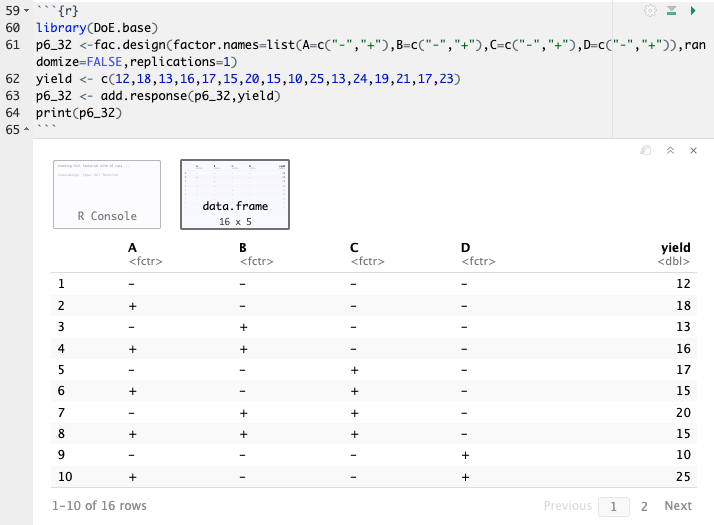Click row number 6 in the table
714x525 pixels.
[61, 391]
